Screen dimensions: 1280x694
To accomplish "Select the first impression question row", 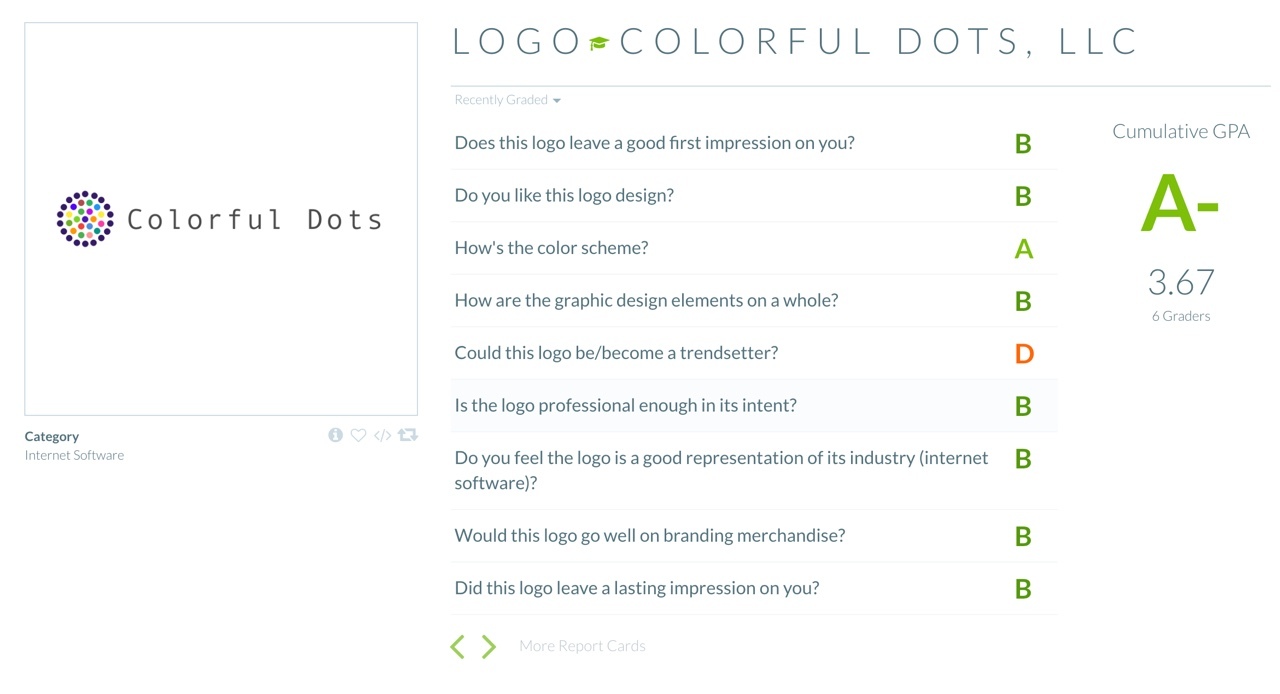I will pyautogui.click(x=754, y=143).
